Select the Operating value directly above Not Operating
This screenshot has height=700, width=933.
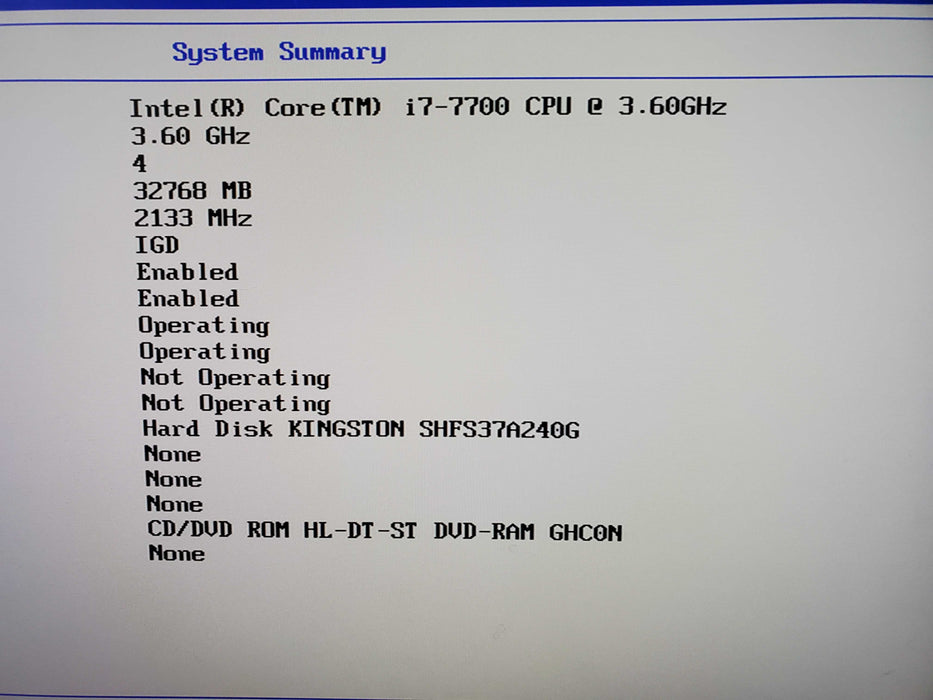[x=205, y=352]
